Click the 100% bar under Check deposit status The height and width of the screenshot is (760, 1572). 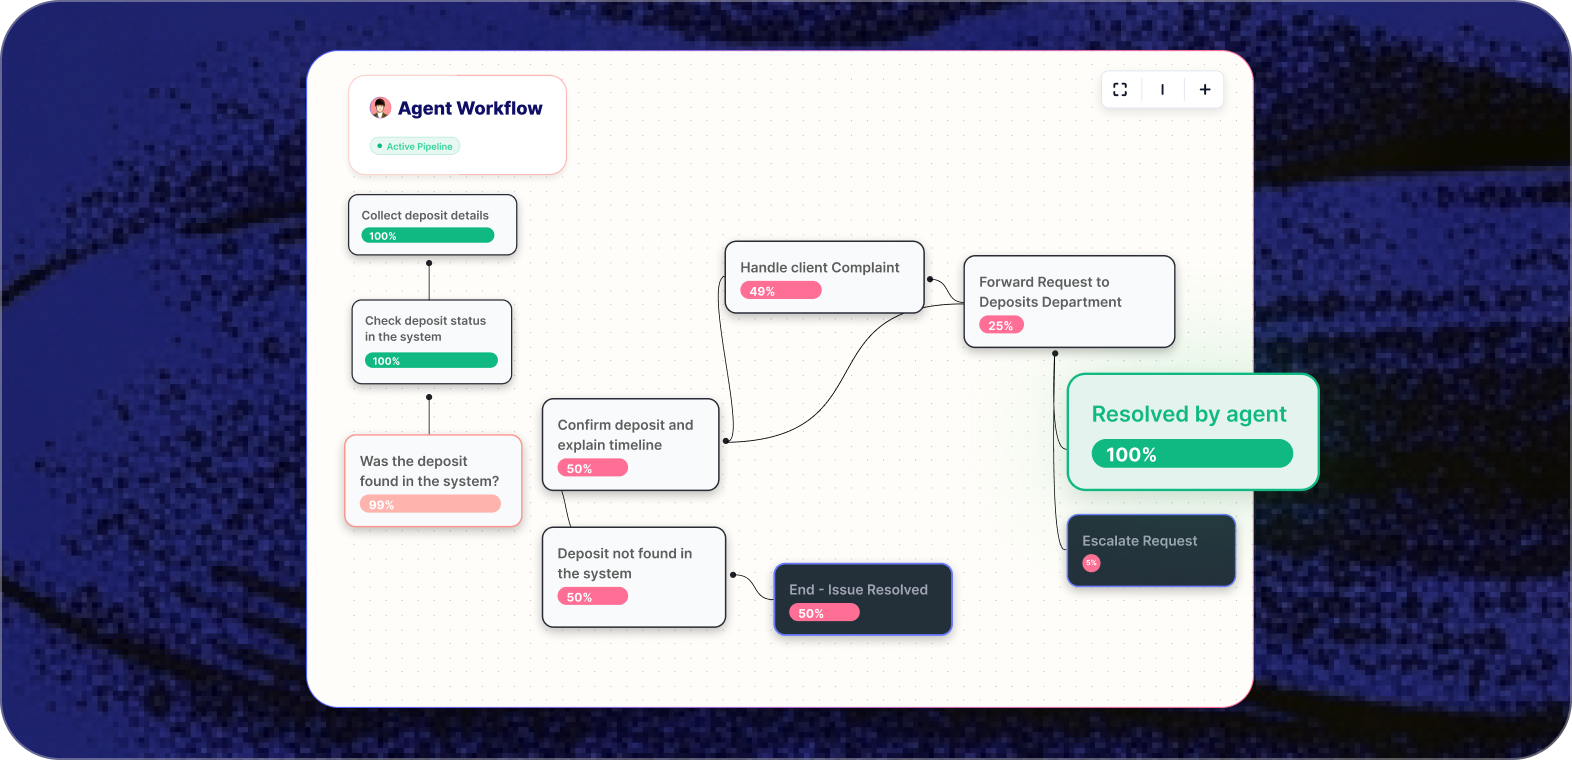432,361
